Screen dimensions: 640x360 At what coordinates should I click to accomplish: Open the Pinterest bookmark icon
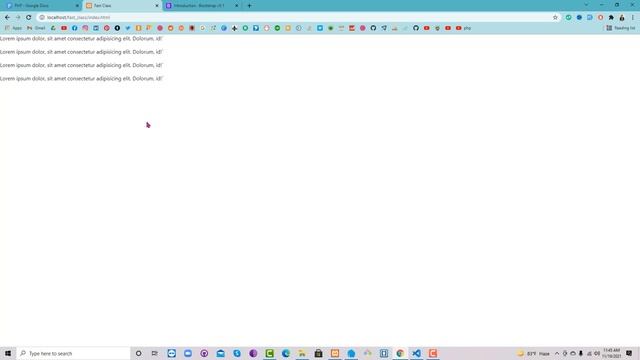click(107, 28)
